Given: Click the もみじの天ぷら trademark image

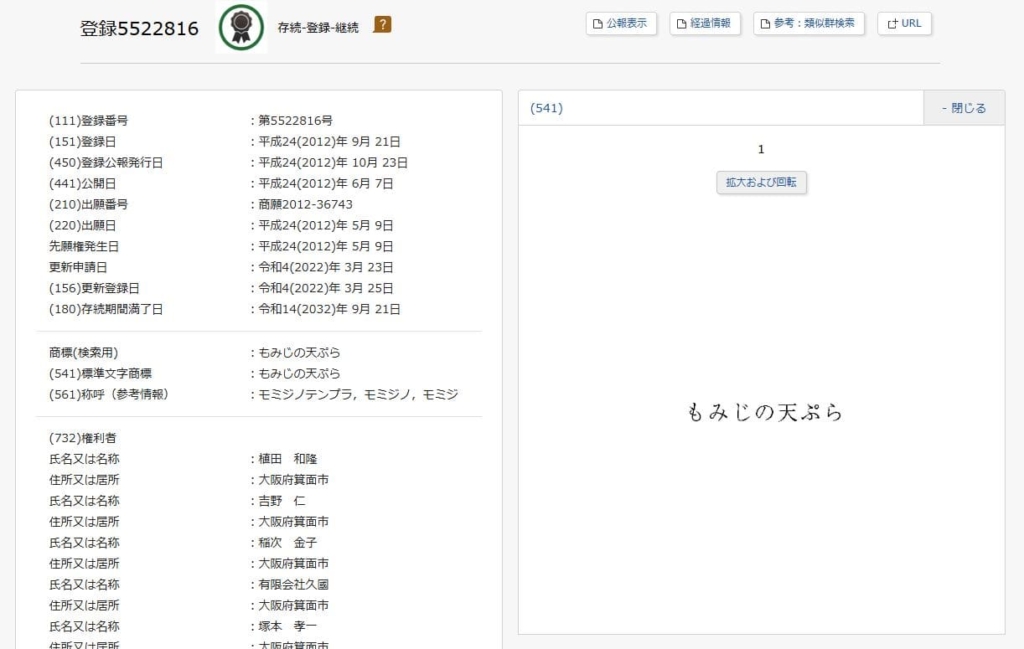Looking at the screenshot, I should click(x=765, y=412).
